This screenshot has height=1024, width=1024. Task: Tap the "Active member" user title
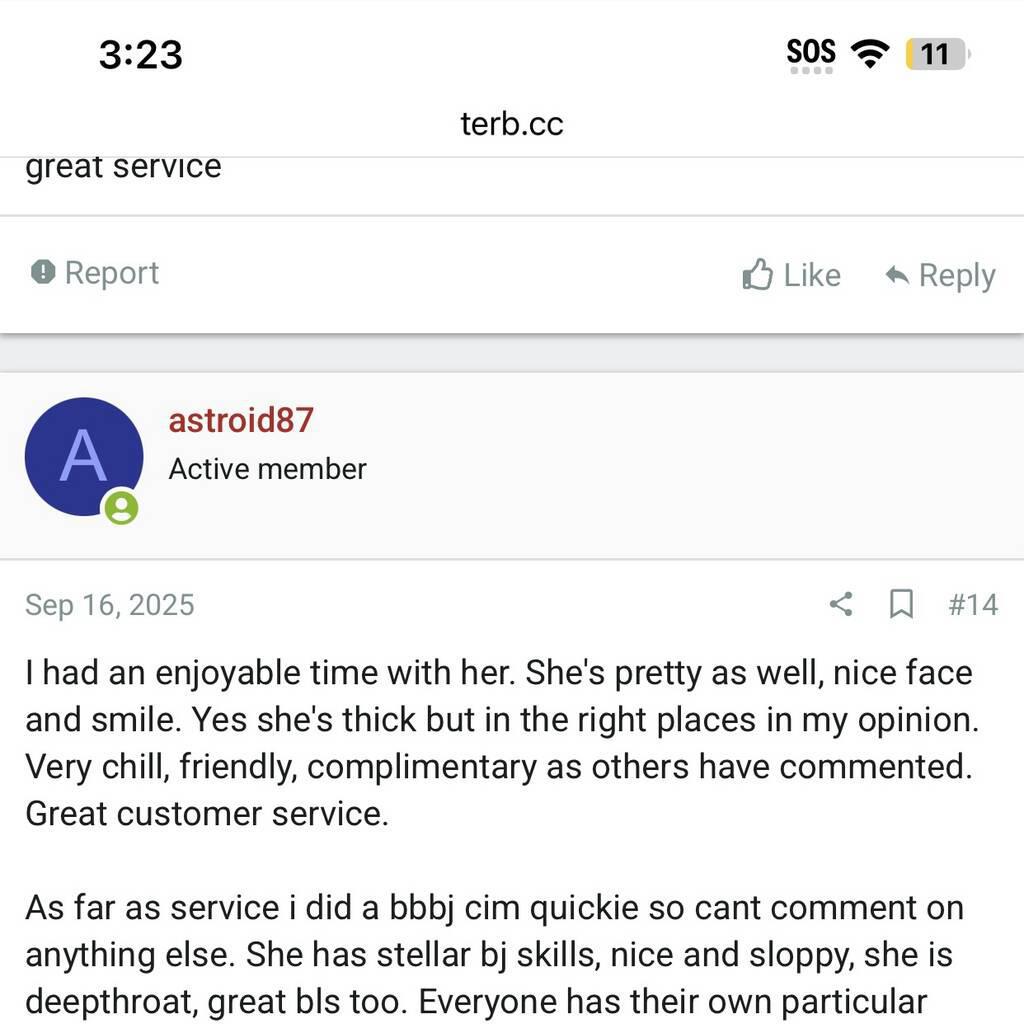point(267,469)
